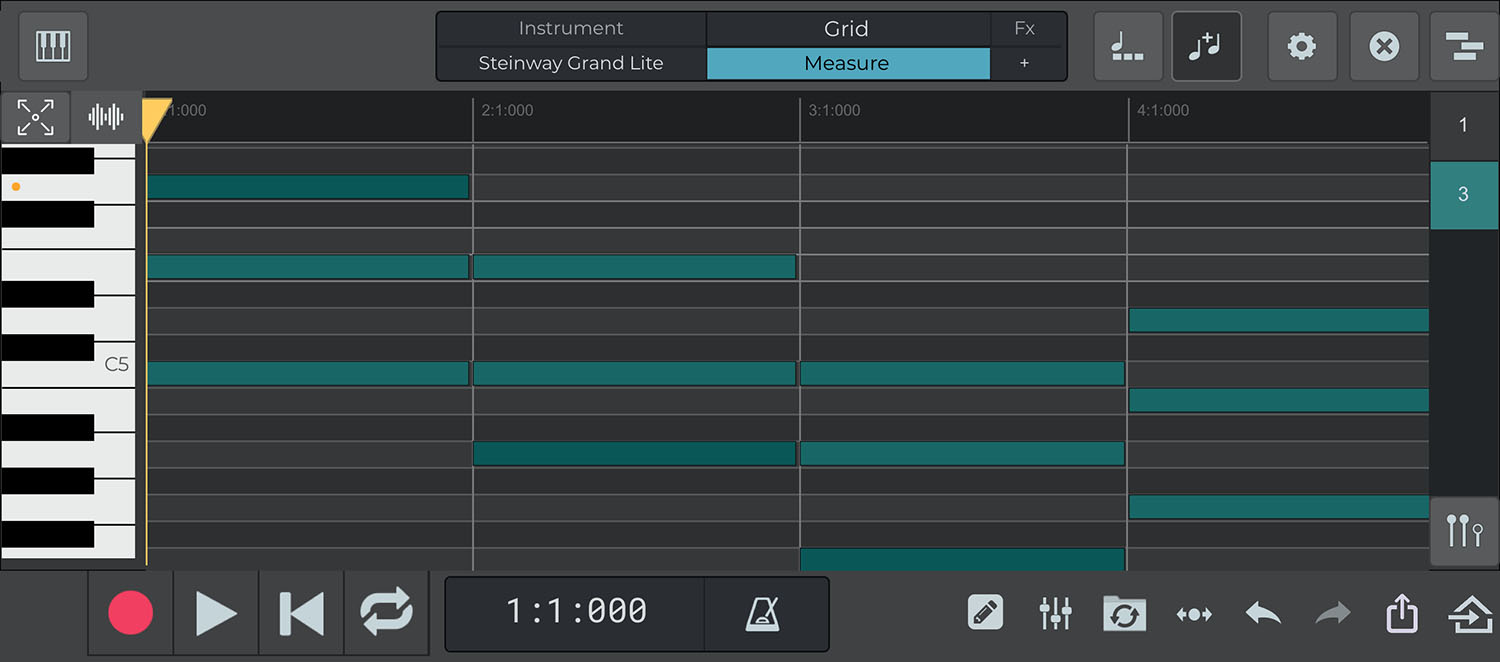Select track 1 in the track list
The width and height of the screenshot is (1500, 662).
(x=1463, y=126)
